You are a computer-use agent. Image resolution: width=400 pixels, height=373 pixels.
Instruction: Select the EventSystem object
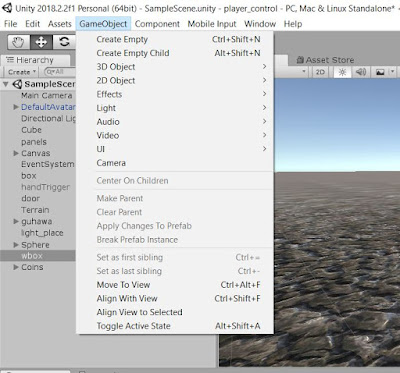(48, 164)
